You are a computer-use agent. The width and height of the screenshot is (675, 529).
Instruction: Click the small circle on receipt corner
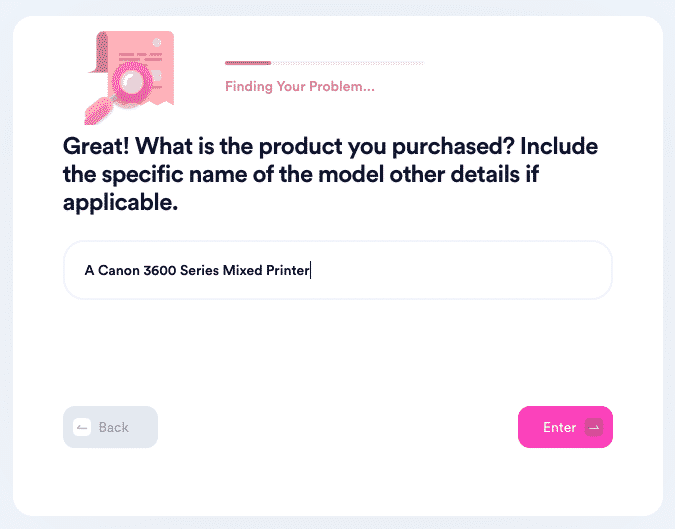tap(157, 42)
